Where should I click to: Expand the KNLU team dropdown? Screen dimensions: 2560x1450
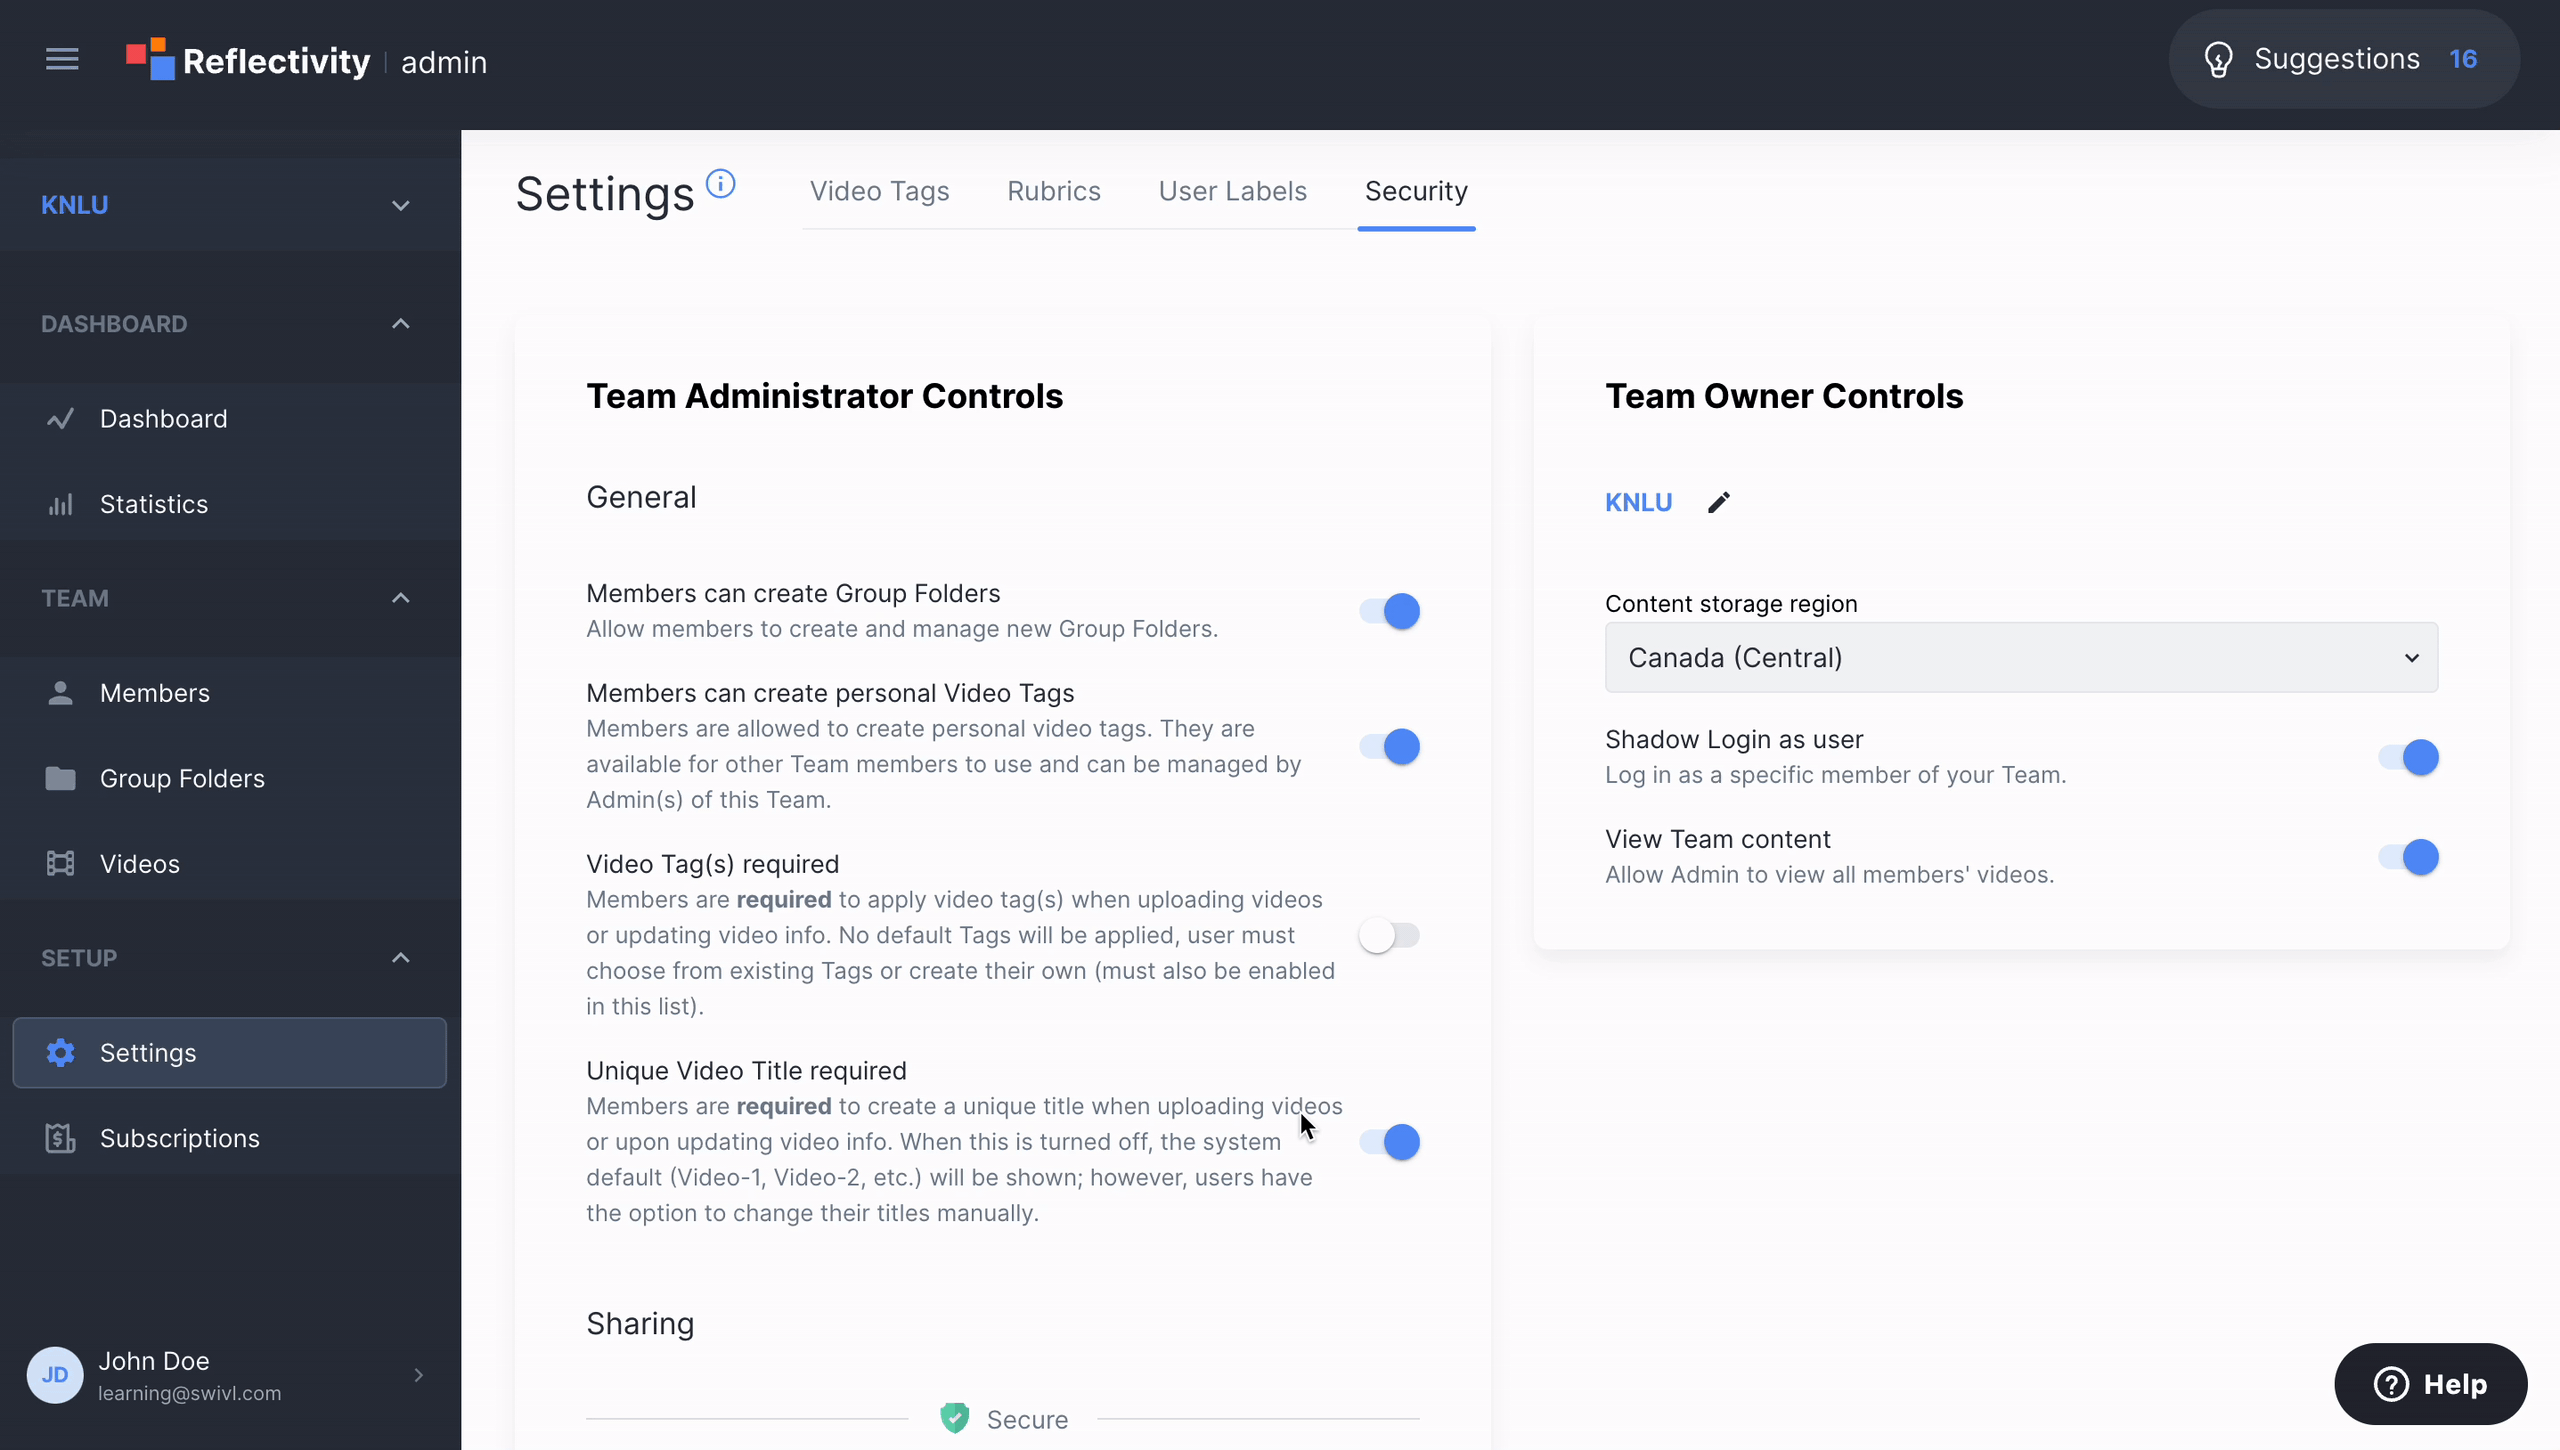point(399,204)
